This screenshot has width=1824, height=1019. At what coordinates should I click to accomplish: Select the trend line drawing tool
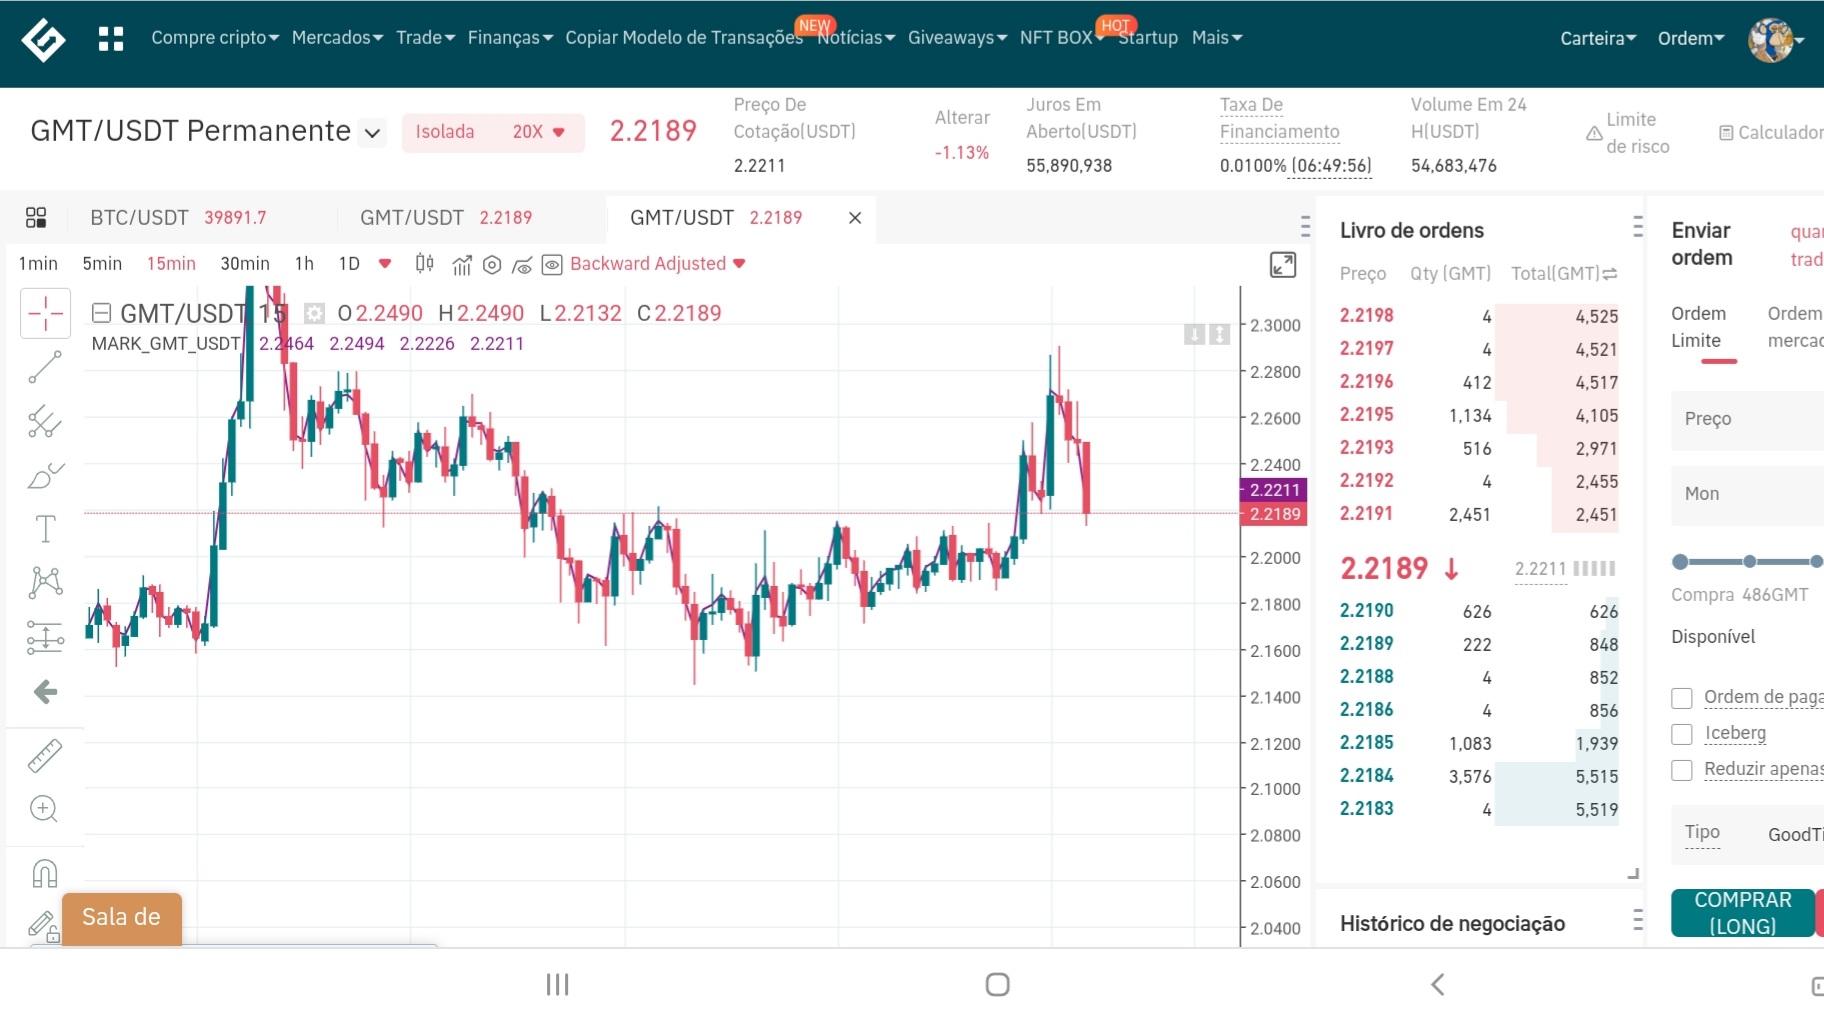tap(45, 367)
